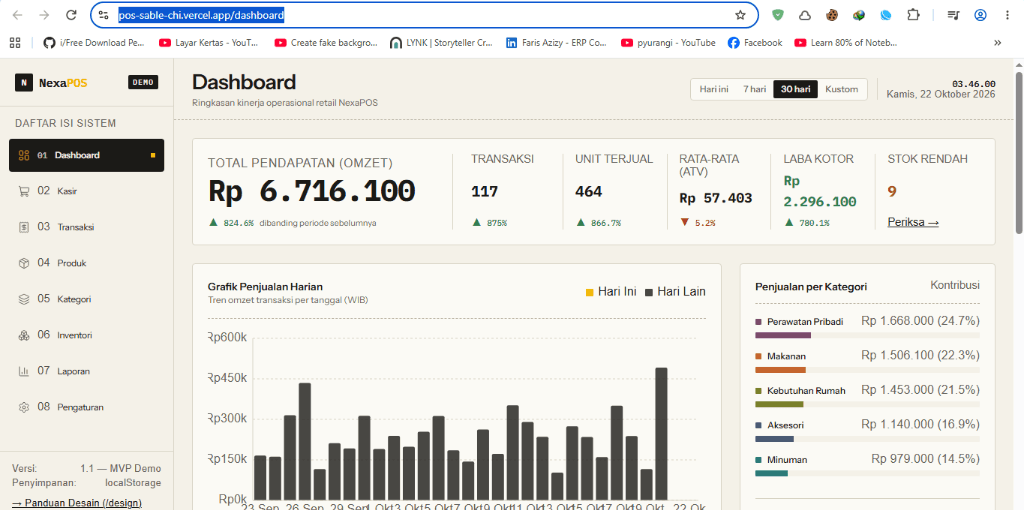Open Kasir via its cart icon
The height and width of the screenshot is (510, 1024).
(x=24, y=191)
